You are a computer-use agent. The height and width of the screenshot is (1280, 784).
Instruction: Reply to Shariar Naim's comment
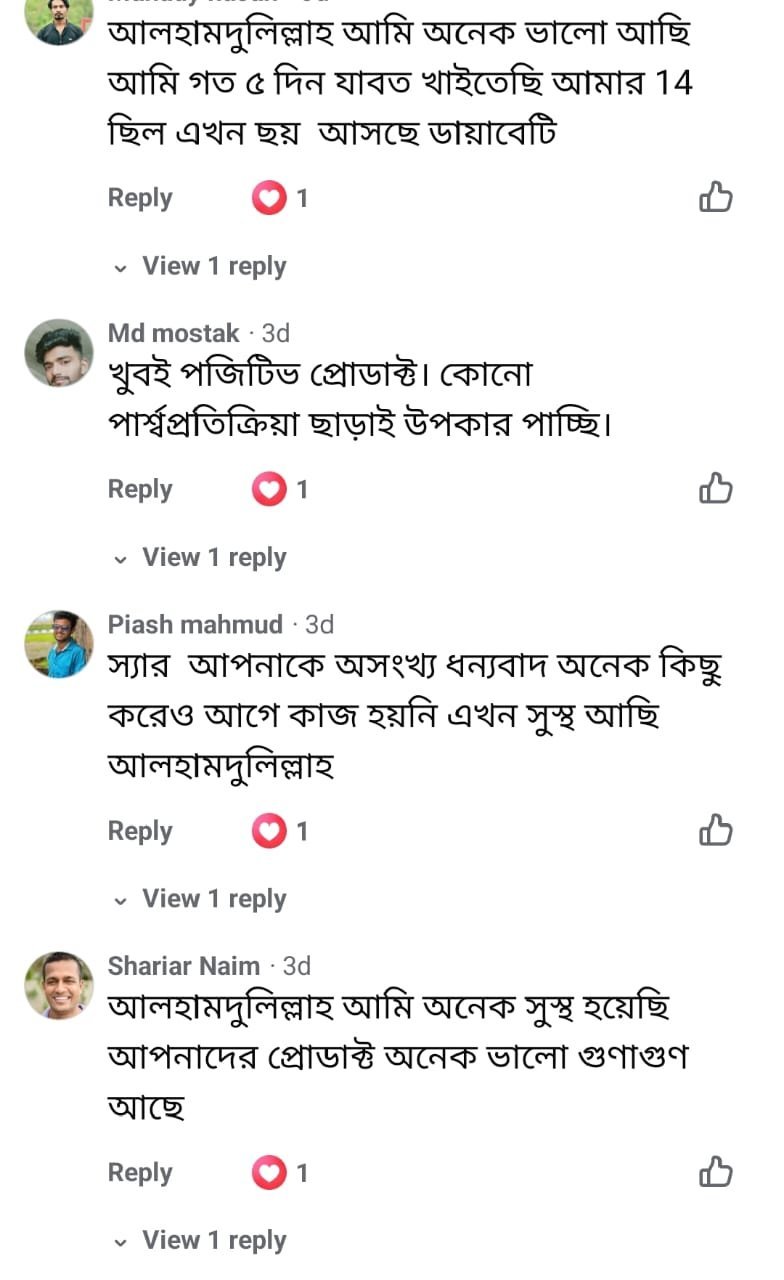[140, 1173]
